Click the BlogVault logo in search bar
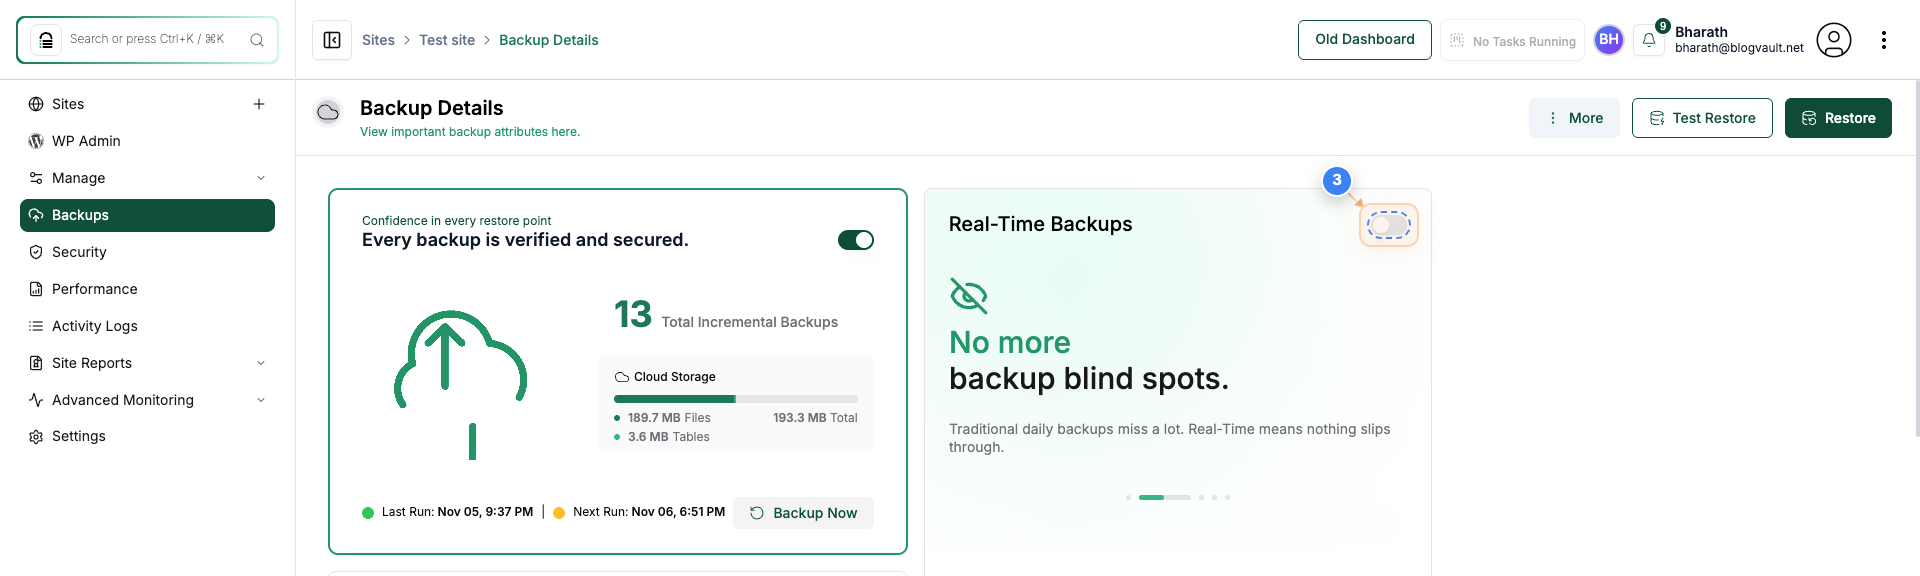 click(x=45, y=40)
